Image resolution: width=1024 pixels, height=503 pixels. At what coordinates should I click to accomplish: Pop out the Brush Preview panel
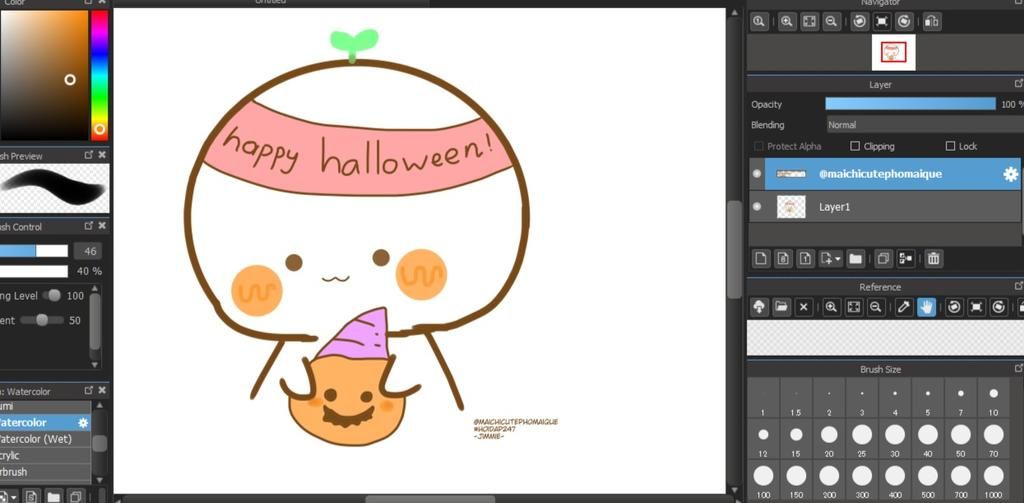click(x=89, y=155)
